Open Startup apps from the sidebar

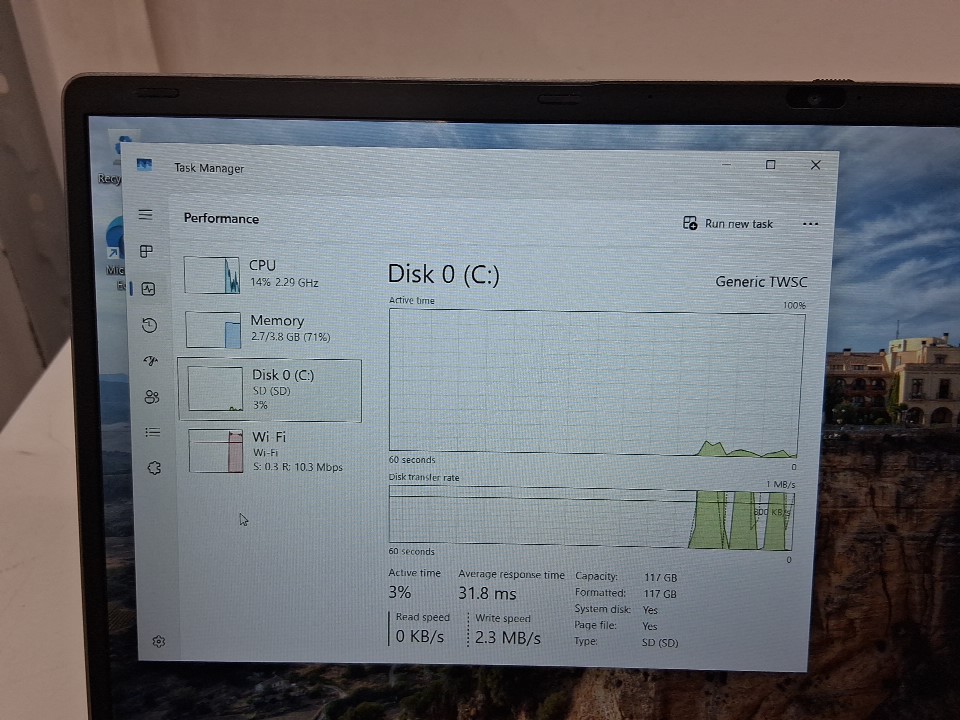(151, 361)
